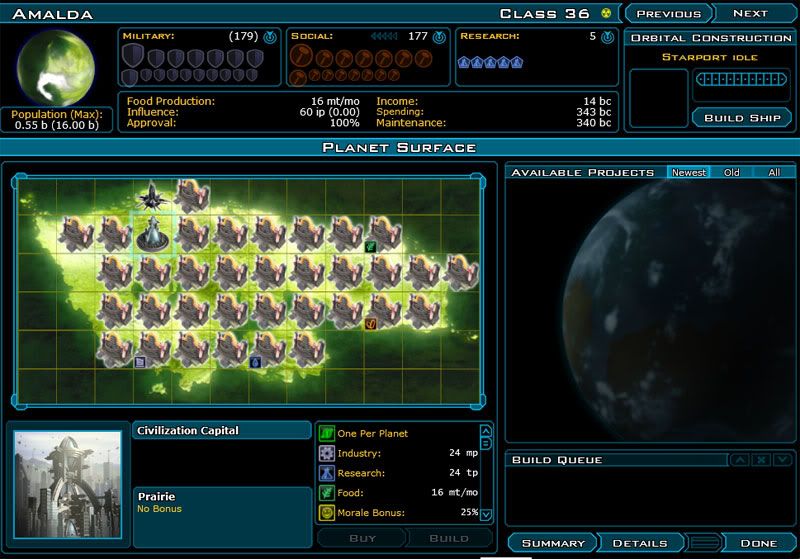Click the striped button between Details and Done
The height and width of the screenshot is (559, 800).
click(x=704, y=543)
